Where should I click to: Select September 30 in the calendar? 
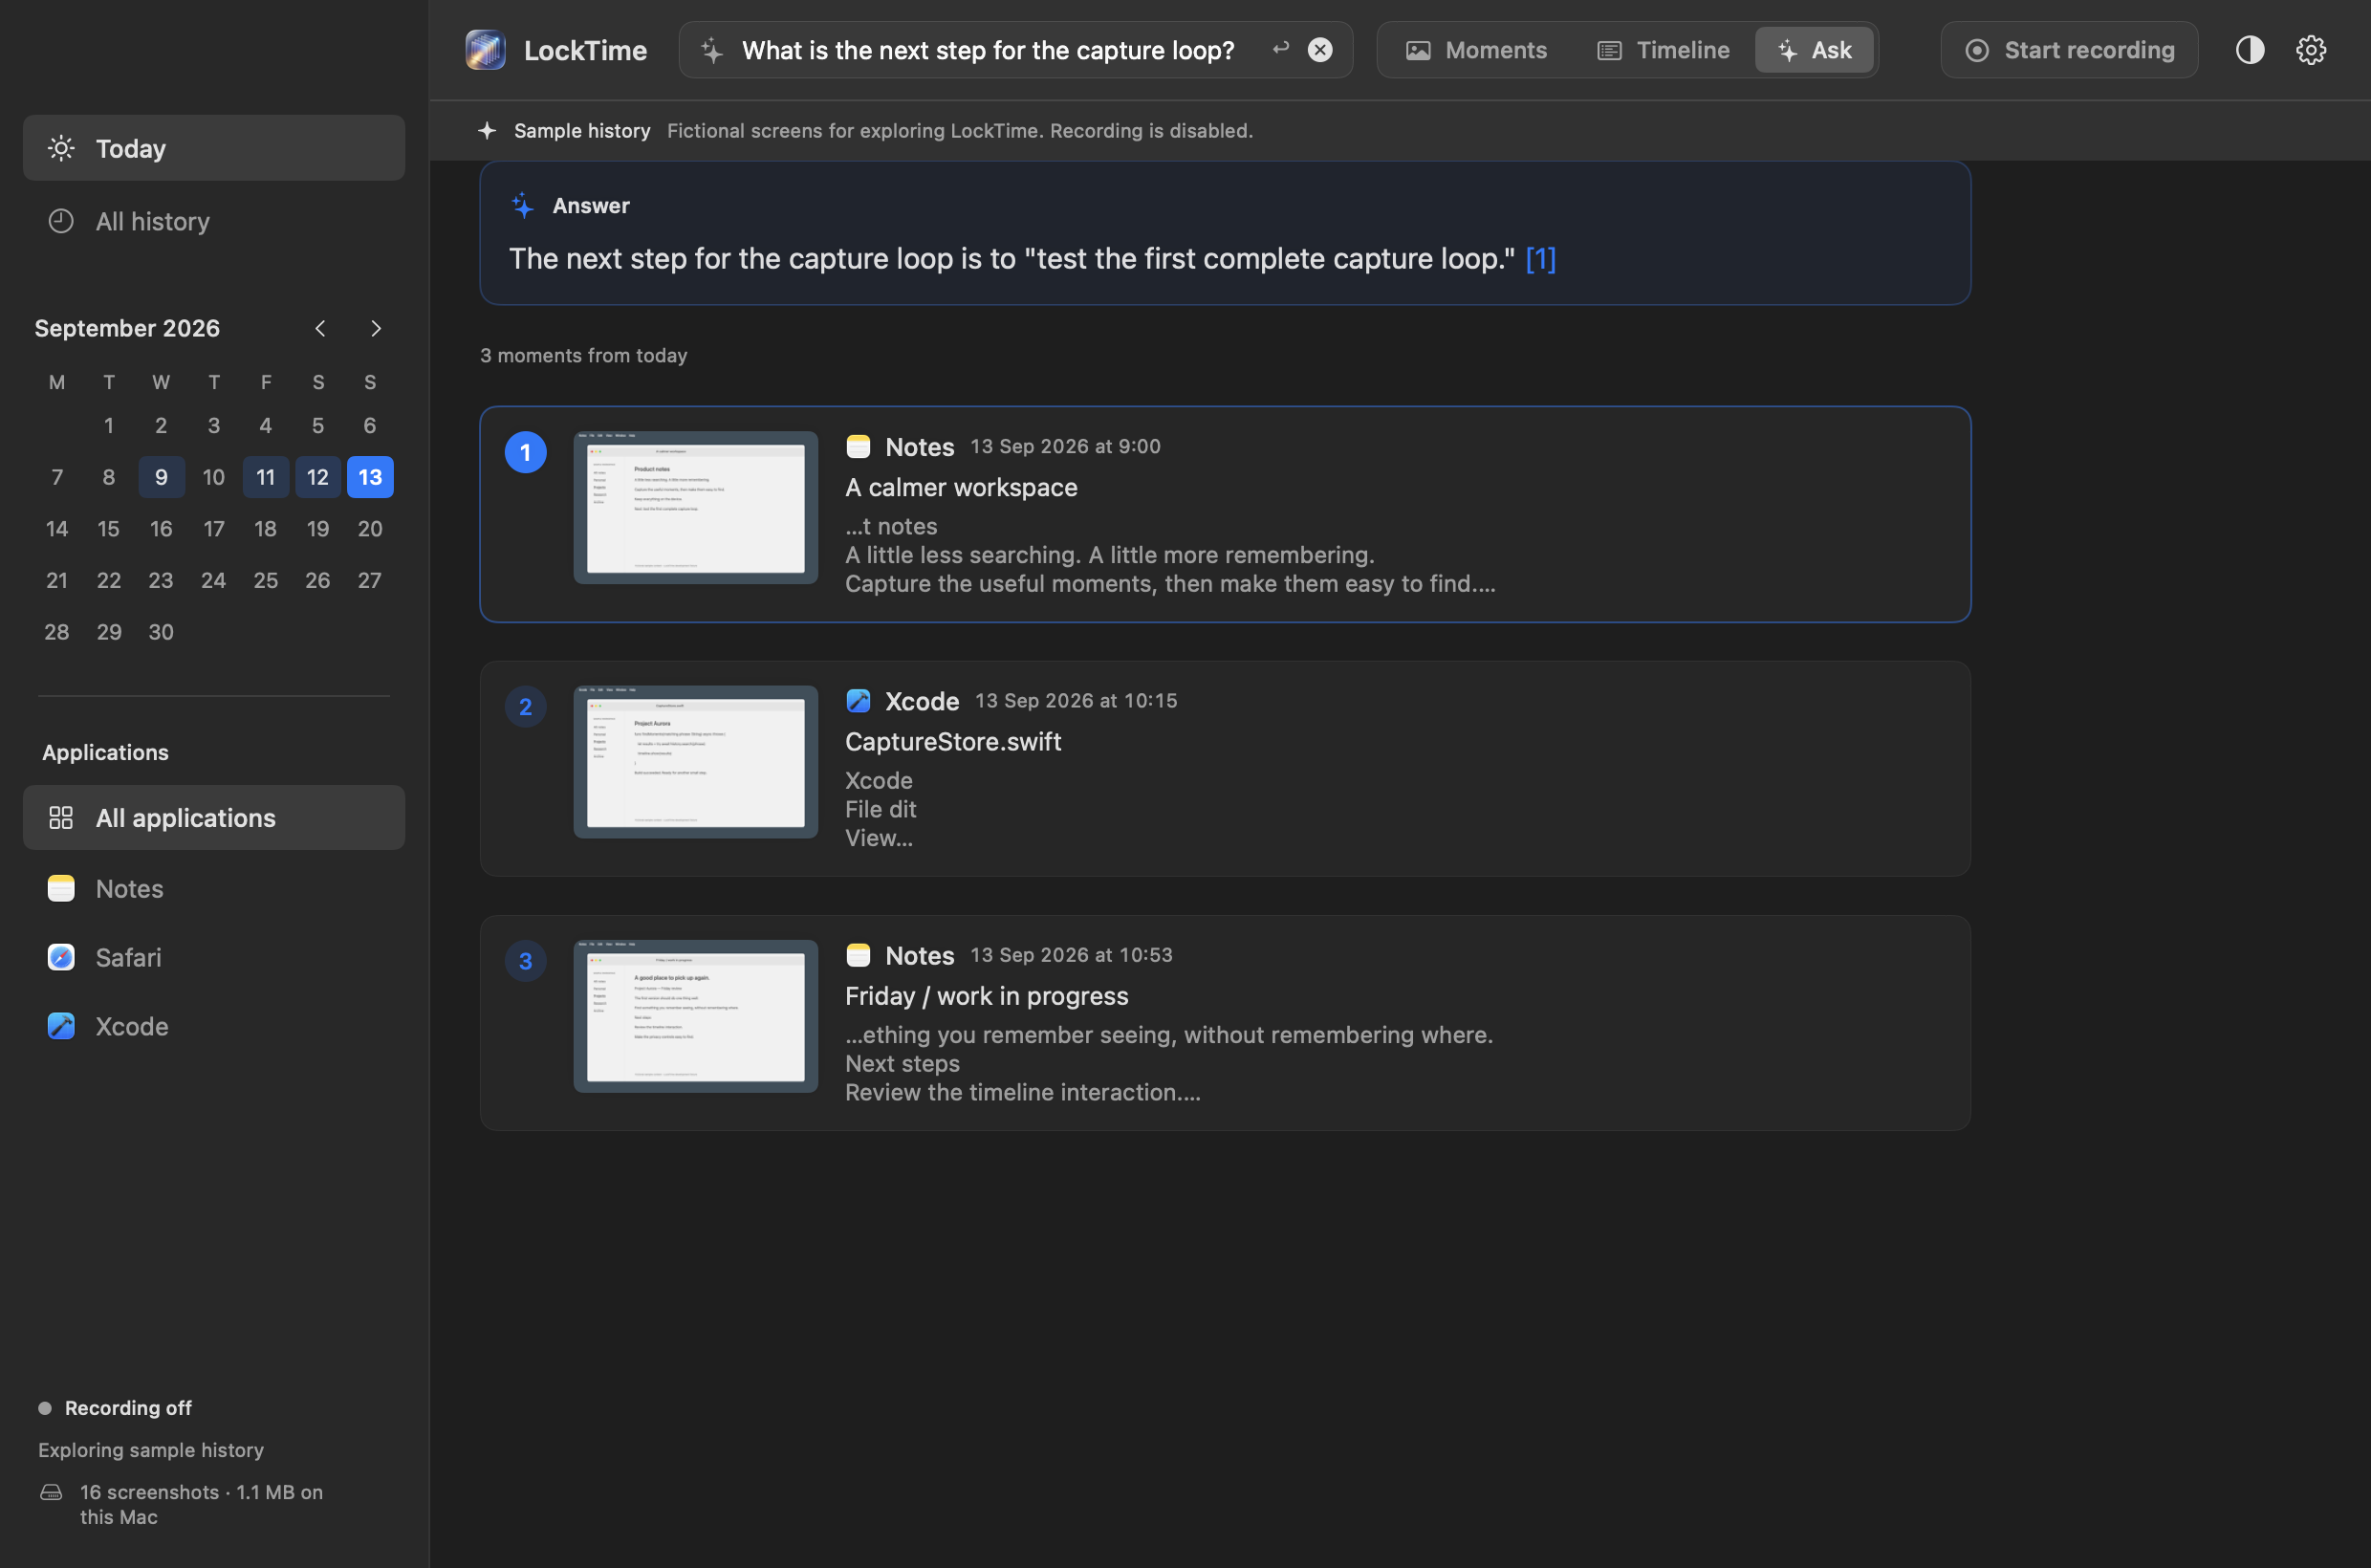pyautogui.click(x=161, y=632)
